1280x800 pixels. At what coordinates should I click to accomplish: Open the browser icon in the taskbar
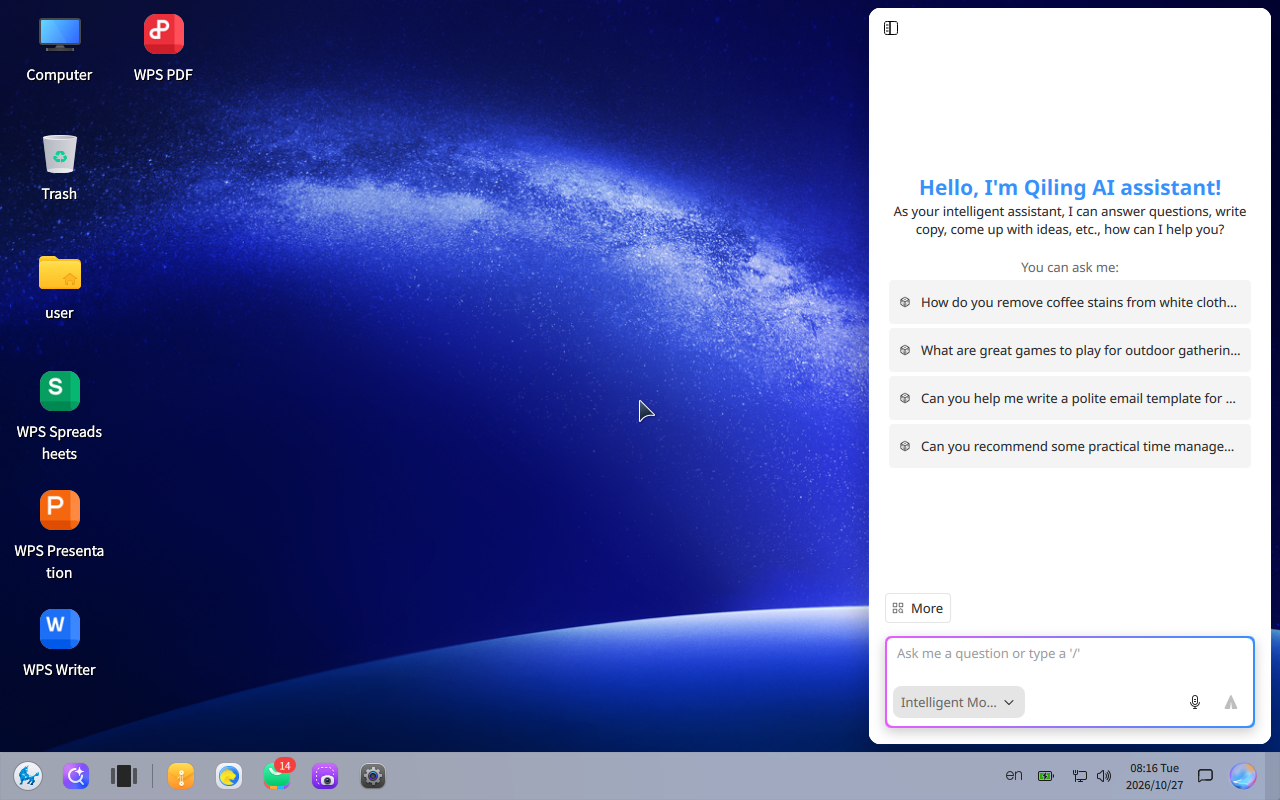(229, 776)
